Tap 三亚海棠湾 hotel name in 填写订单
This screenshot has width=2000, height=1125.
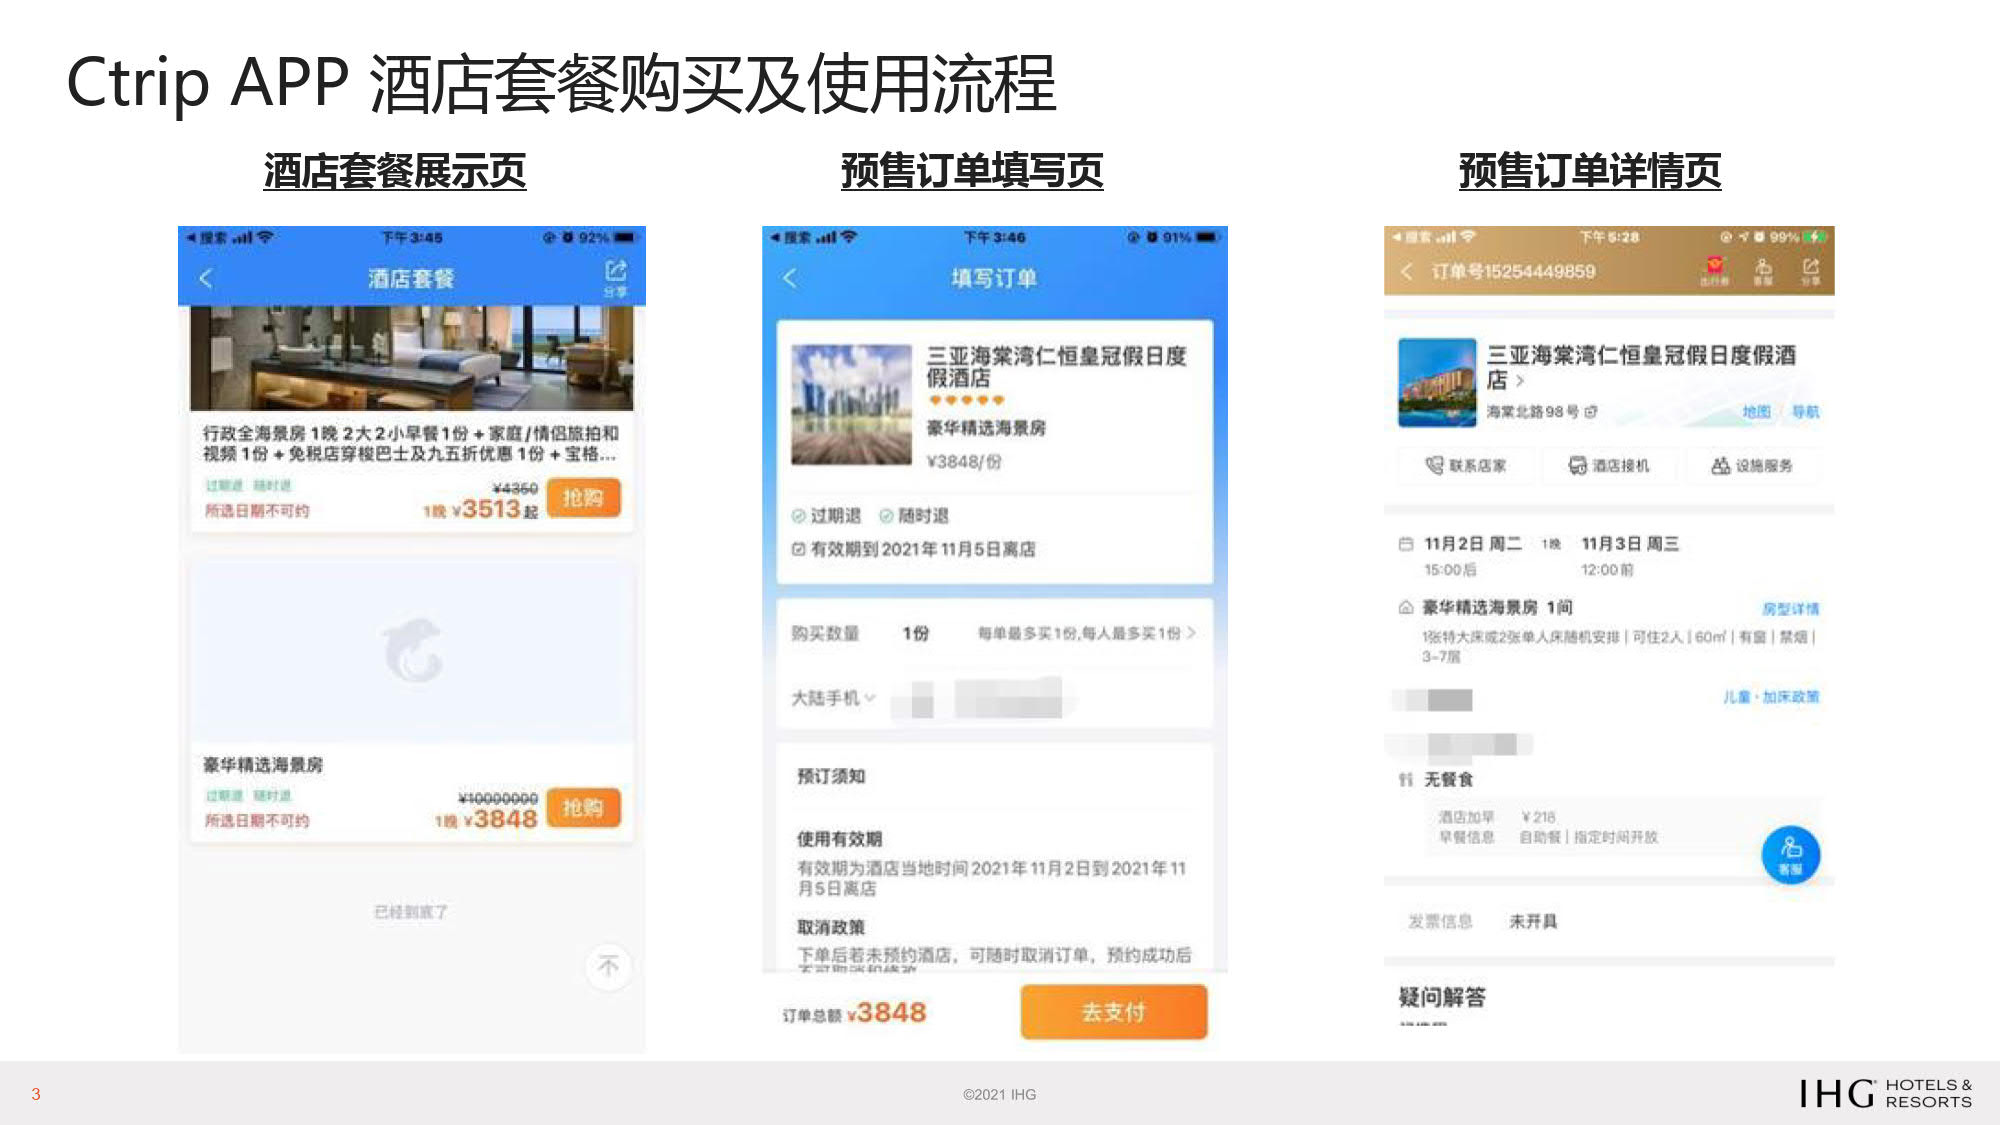1056,367
